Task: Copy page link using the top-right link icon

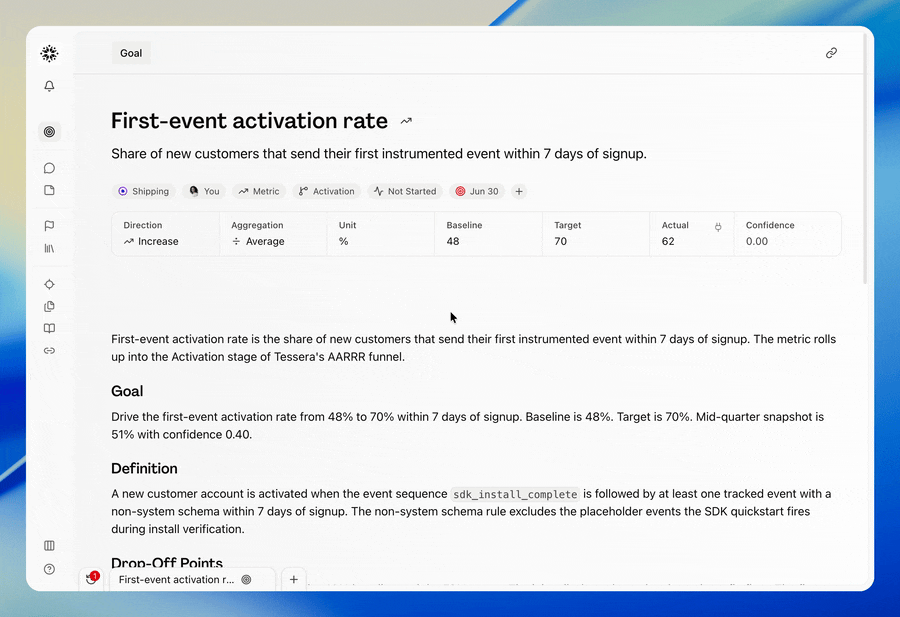Action: (831, 53)
